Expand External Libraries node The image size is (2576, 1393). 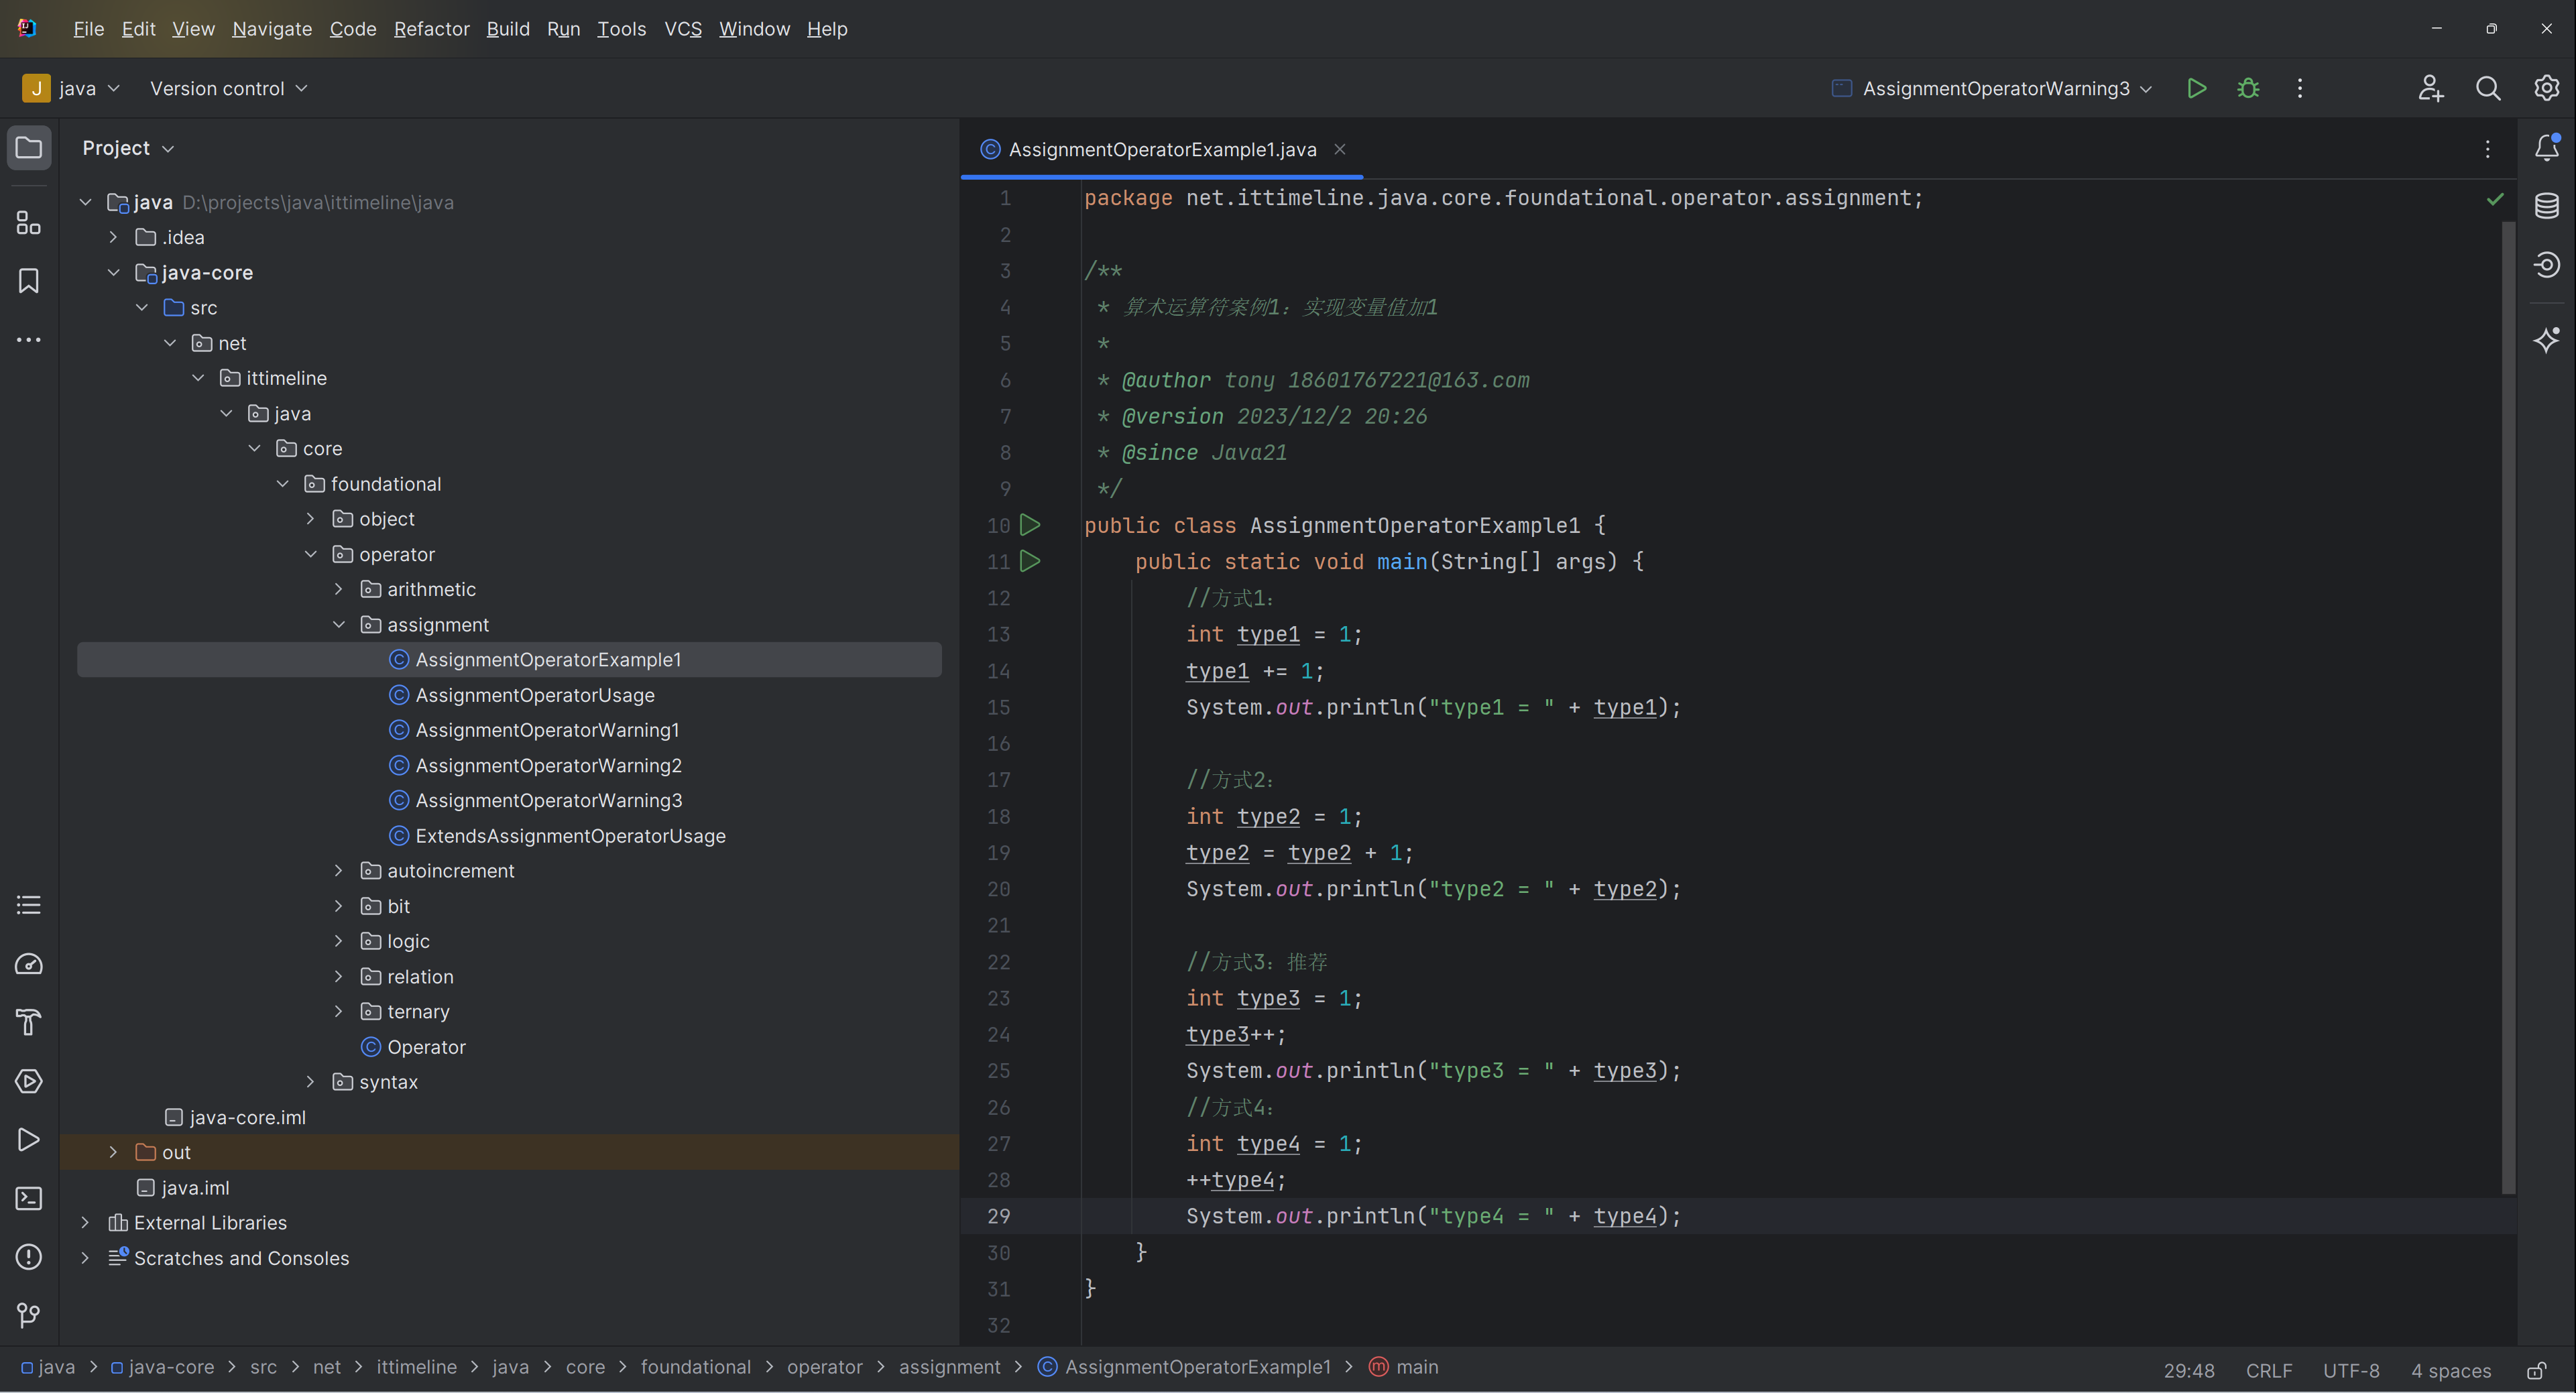85,1223
